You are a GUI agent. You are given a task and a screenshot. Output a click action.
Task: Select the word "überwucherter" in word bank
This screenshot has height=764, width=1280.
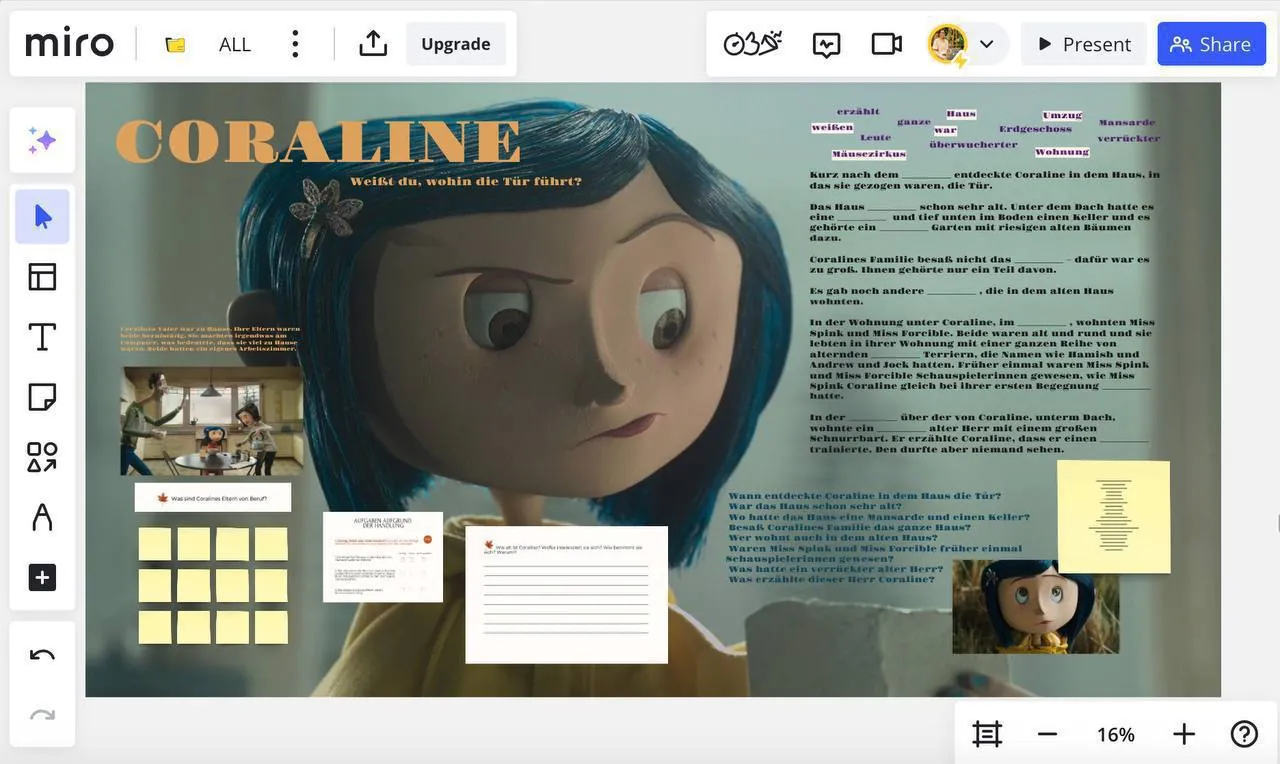click(x=973, y=144)
